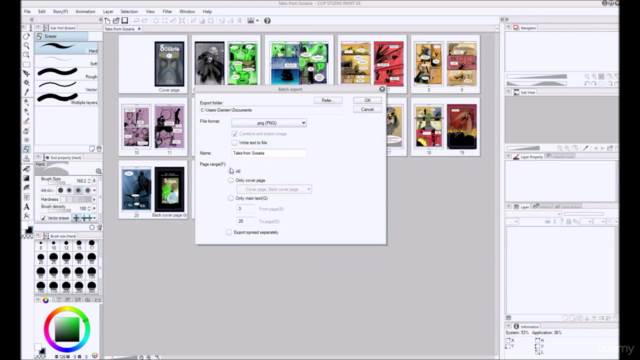
Task: Select the Gradient tool in the toolbox
Action: [x=27, y=178]
